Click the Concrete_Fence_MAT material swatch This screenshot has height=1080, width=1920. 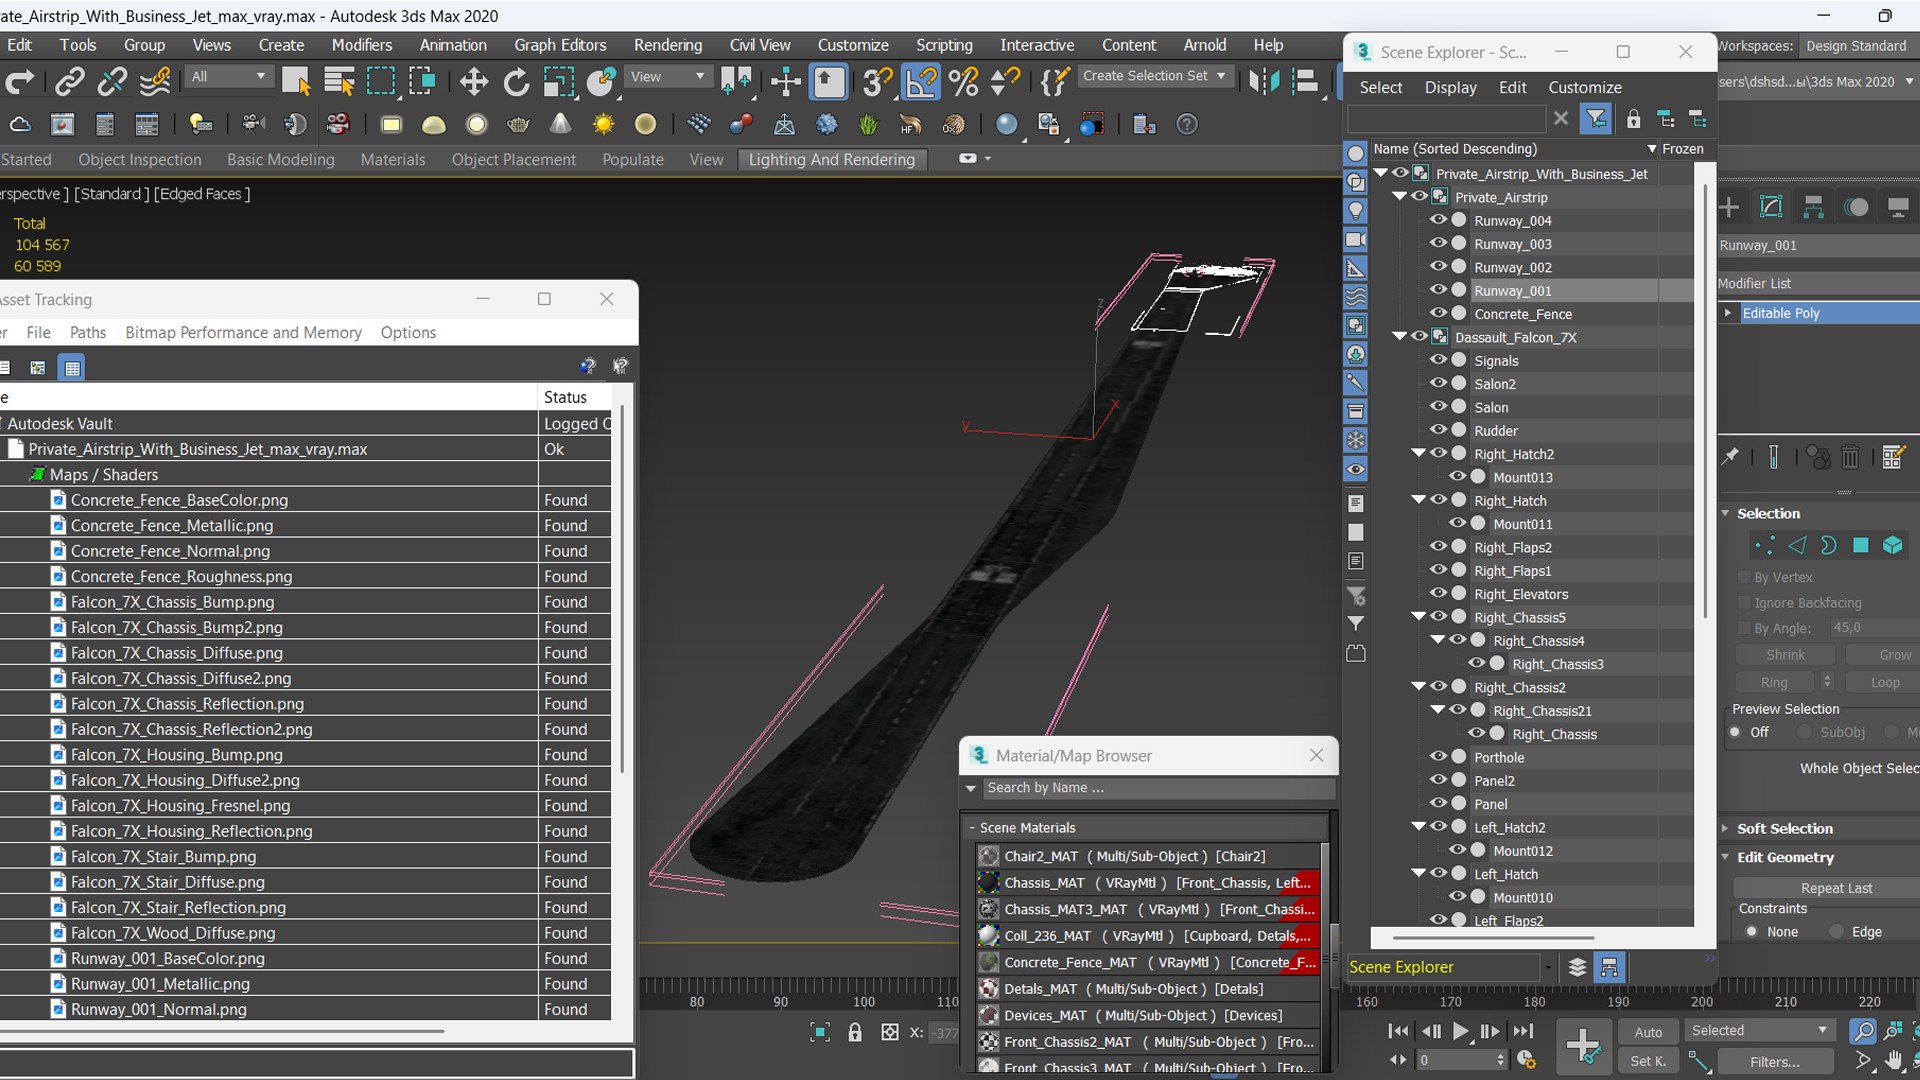click(x=988, y=962)
